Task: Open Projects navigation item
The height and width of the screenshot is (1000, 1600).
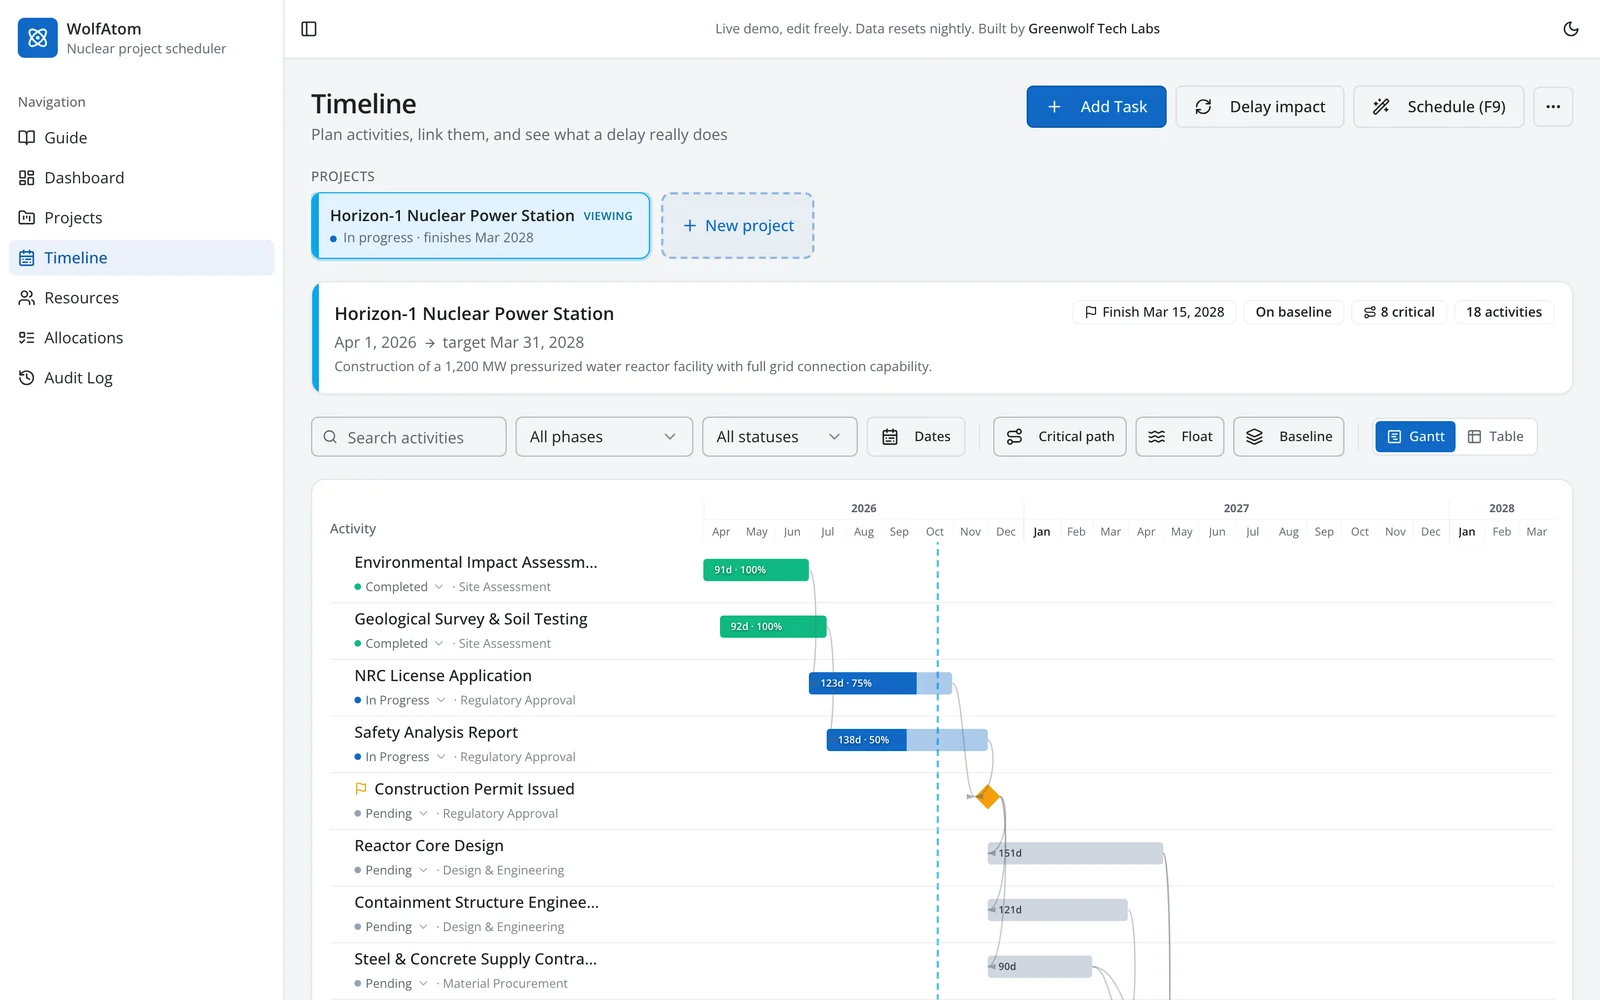Action: click(141, 218)
